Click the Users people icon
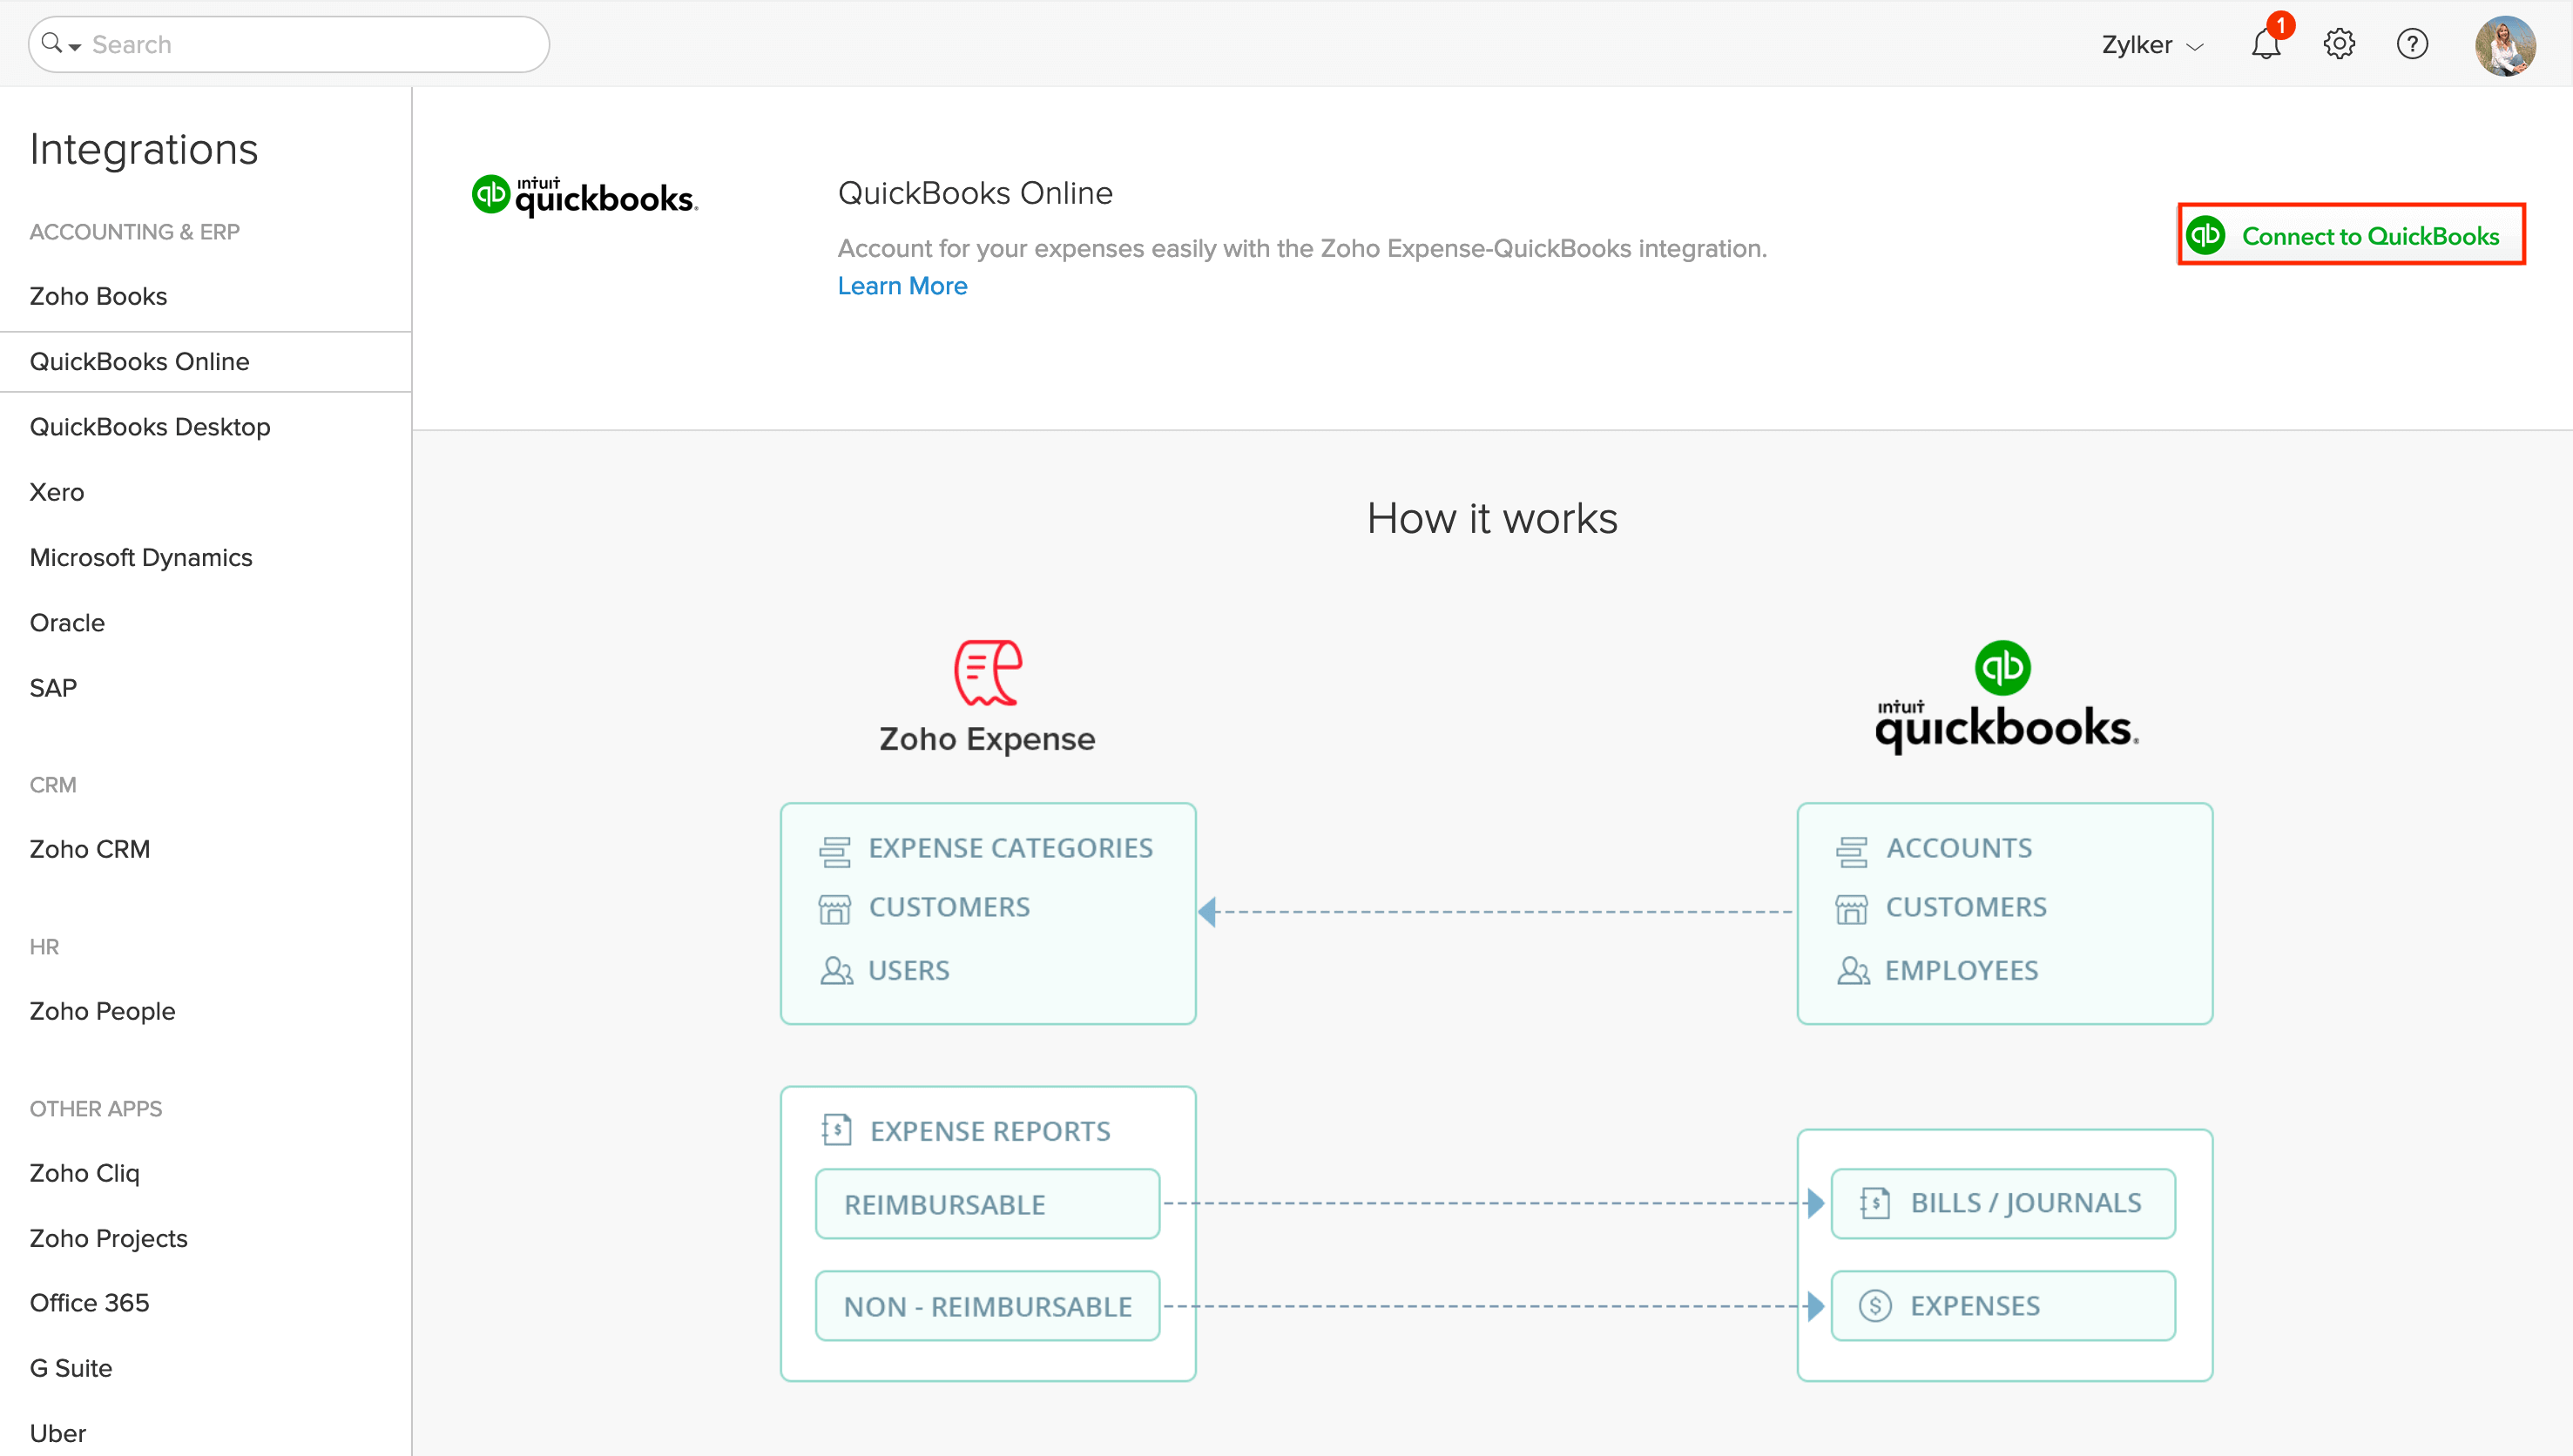 pyautogui.click(x=836, y=970)
